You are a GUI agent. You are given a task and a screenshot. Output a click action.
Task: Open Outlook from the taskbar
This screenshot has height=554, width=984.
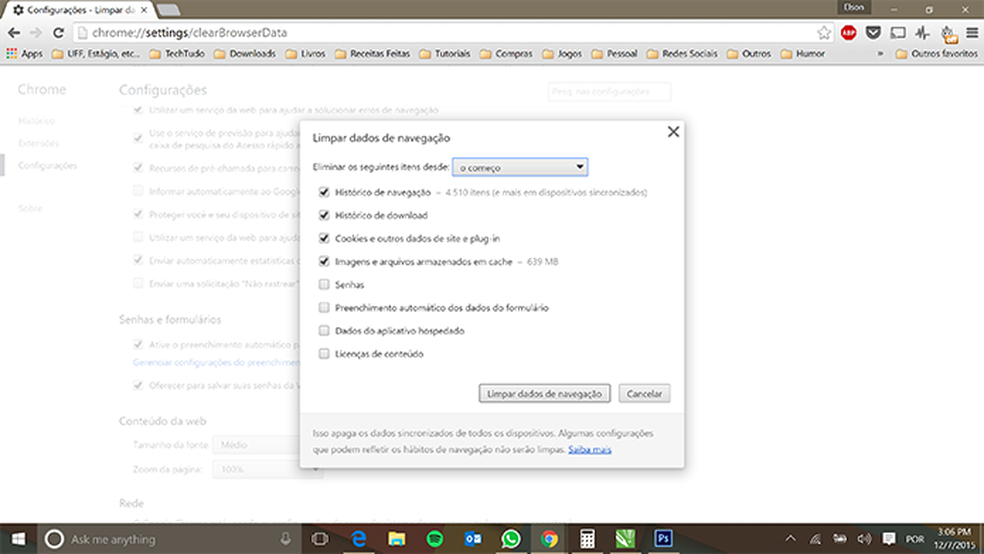click(x=473, y=539)
